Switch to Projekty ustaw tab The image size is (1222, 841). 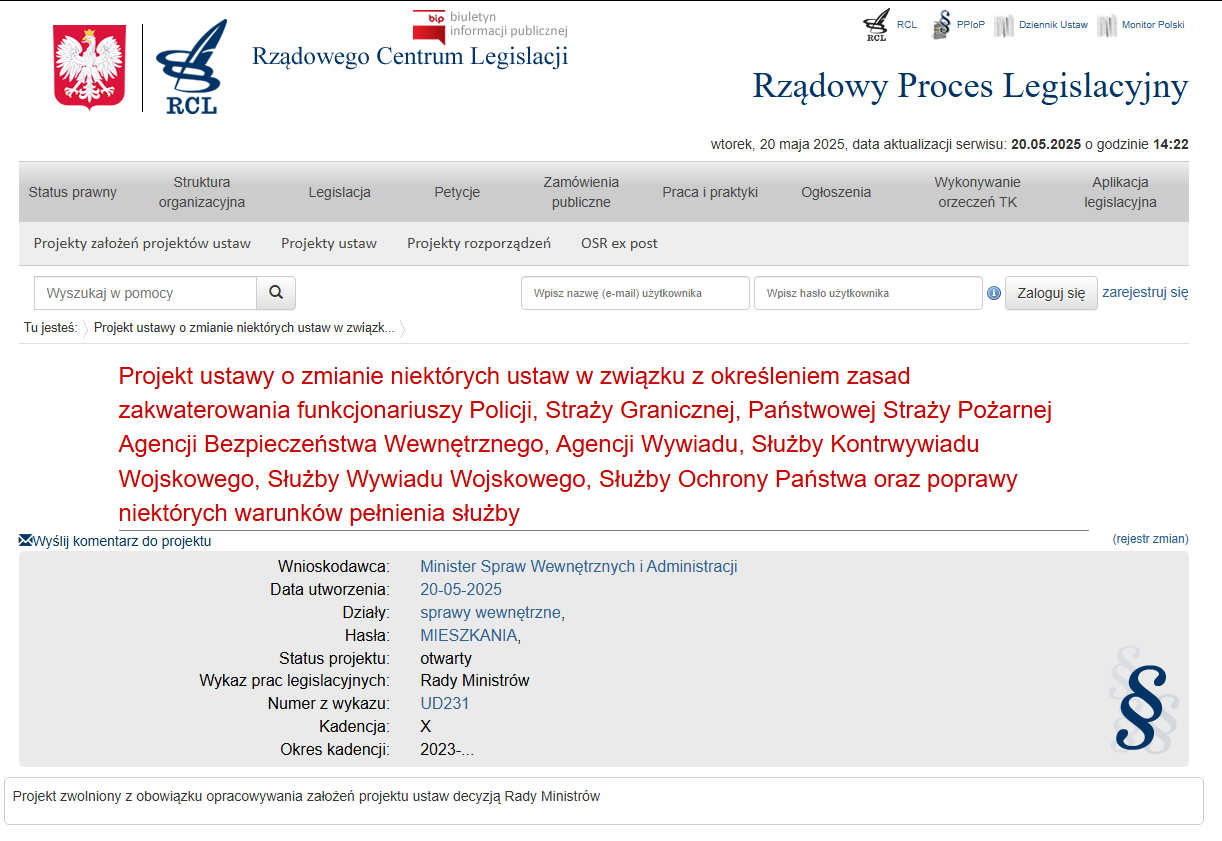[329, 243]
